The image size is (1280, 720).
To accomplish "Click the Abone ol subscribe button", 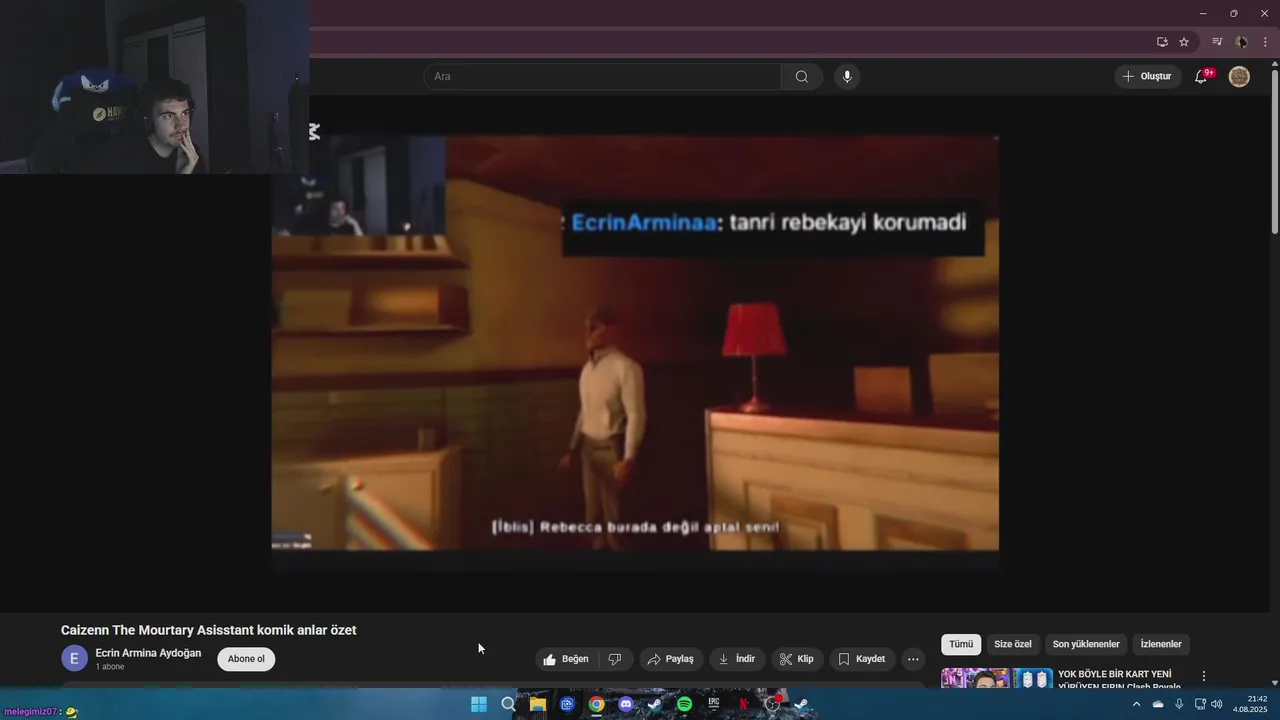I will pyautogui.click(x=246, y=659).
